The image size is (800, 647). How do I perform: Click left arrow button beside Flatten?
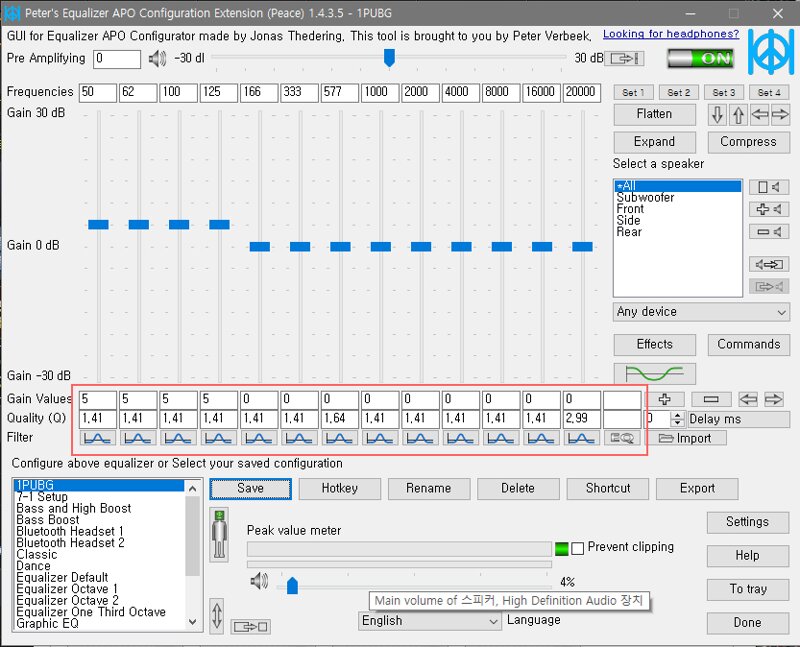click(x=759, y=114)
